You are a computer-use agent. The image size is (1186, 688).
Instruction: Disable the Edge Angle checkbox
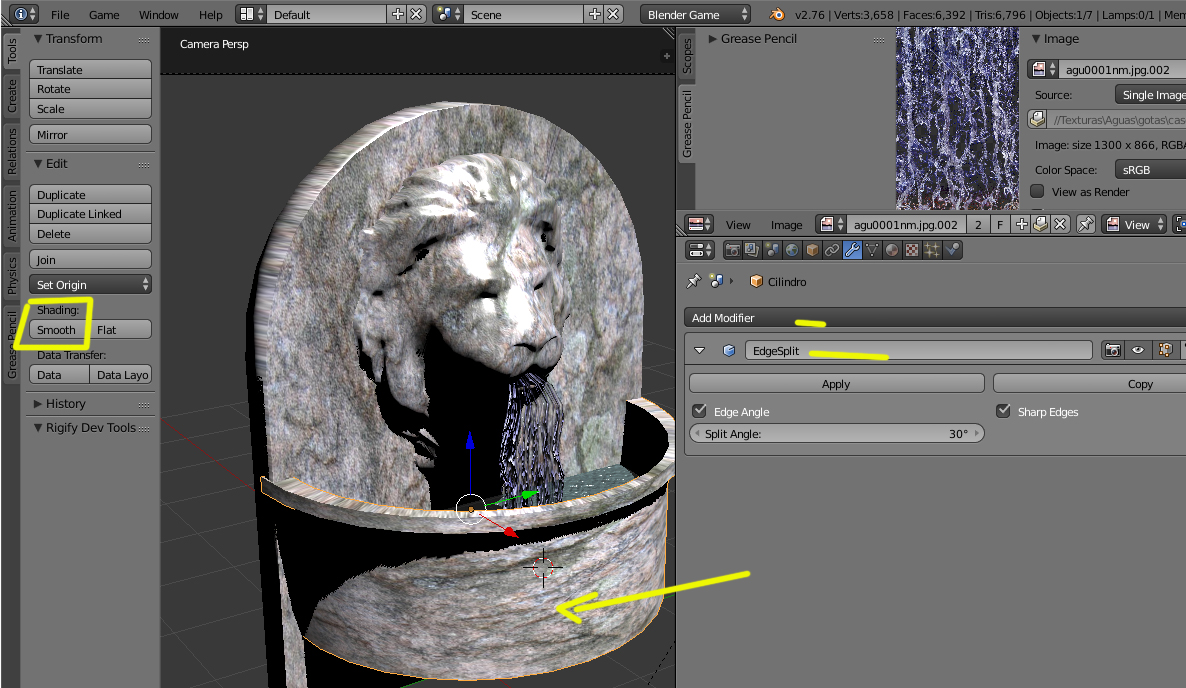pyautogui.click(x=700, y=412)
